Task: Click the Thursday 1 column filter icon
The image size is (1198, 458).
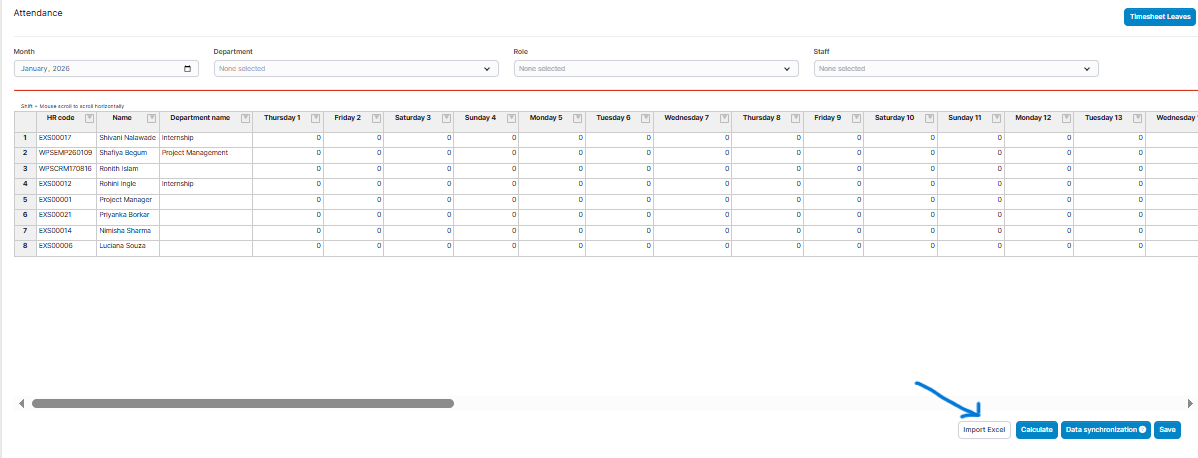Action: coord(316,118)
